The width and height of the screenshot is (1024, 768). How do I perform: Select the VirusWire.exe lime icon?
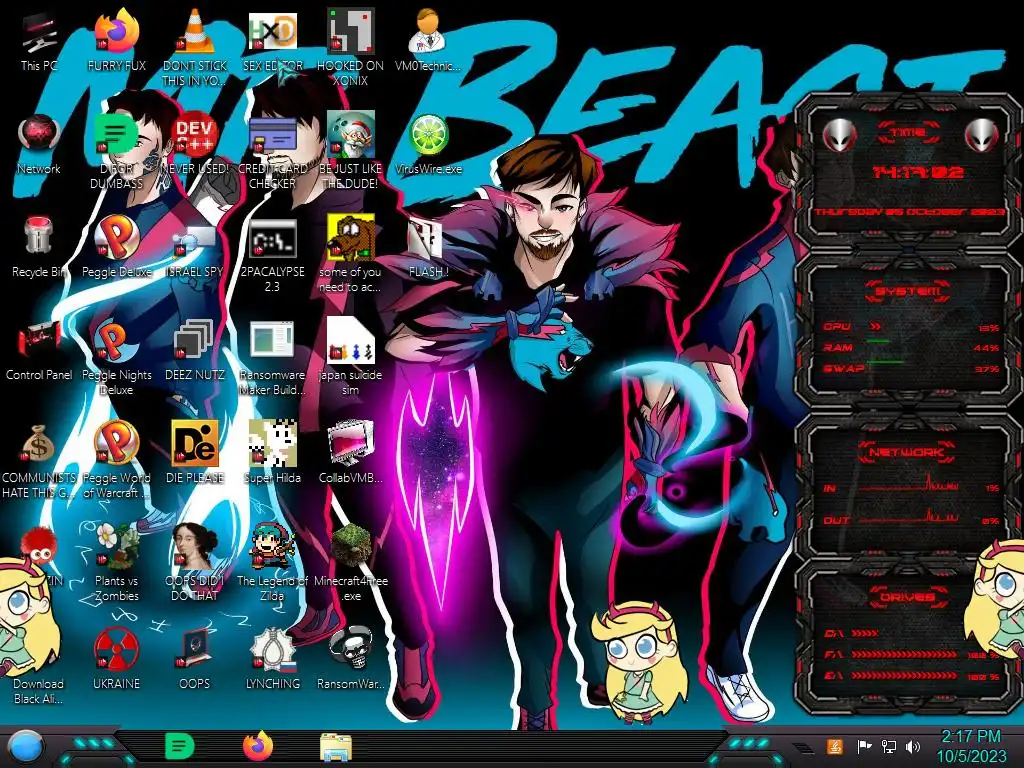[428, 144]
